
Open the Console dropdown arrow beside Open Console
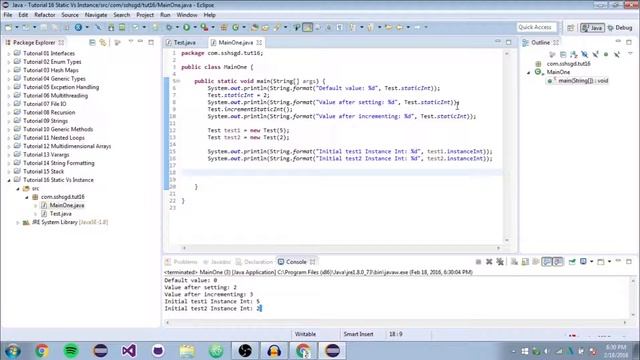coord(609,262)
